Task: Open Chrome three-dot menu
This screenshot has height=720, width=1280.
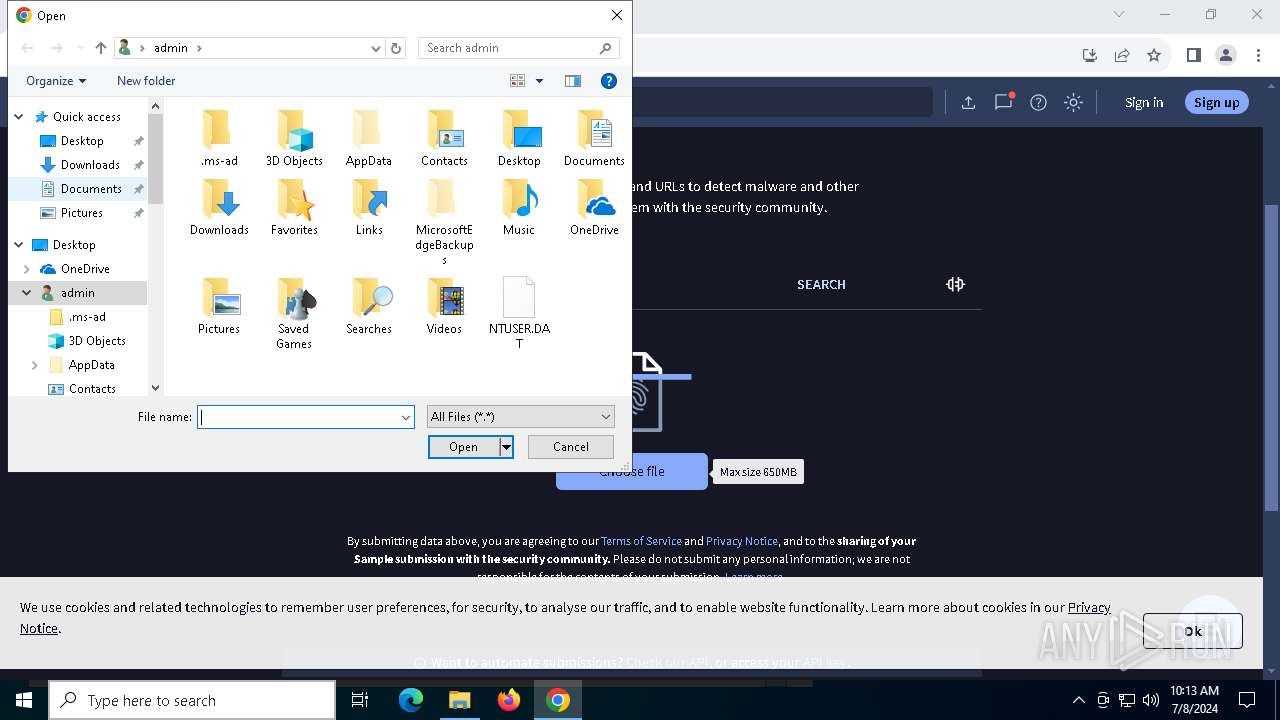Action: (x=1258, y=55)
